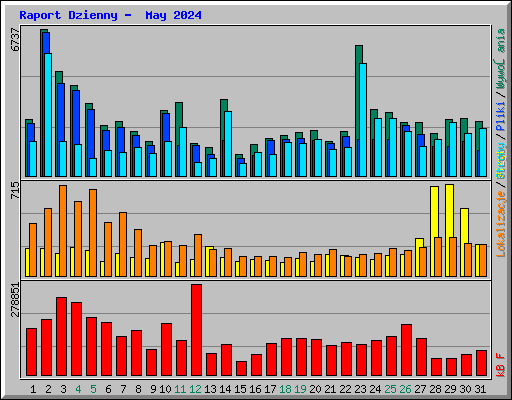Click the green weekend label day 25
The height and width of the screenshot is (400, 512).
[390, 389]
